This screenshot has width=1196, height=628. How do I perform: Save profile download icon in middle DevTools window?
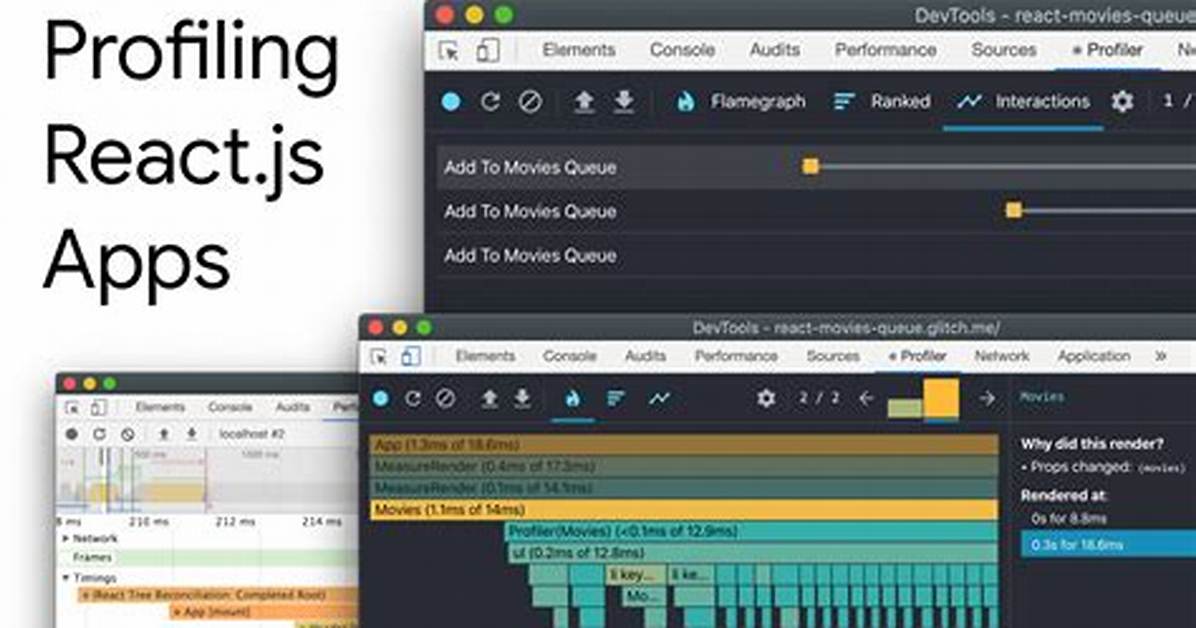coord(522,398)
